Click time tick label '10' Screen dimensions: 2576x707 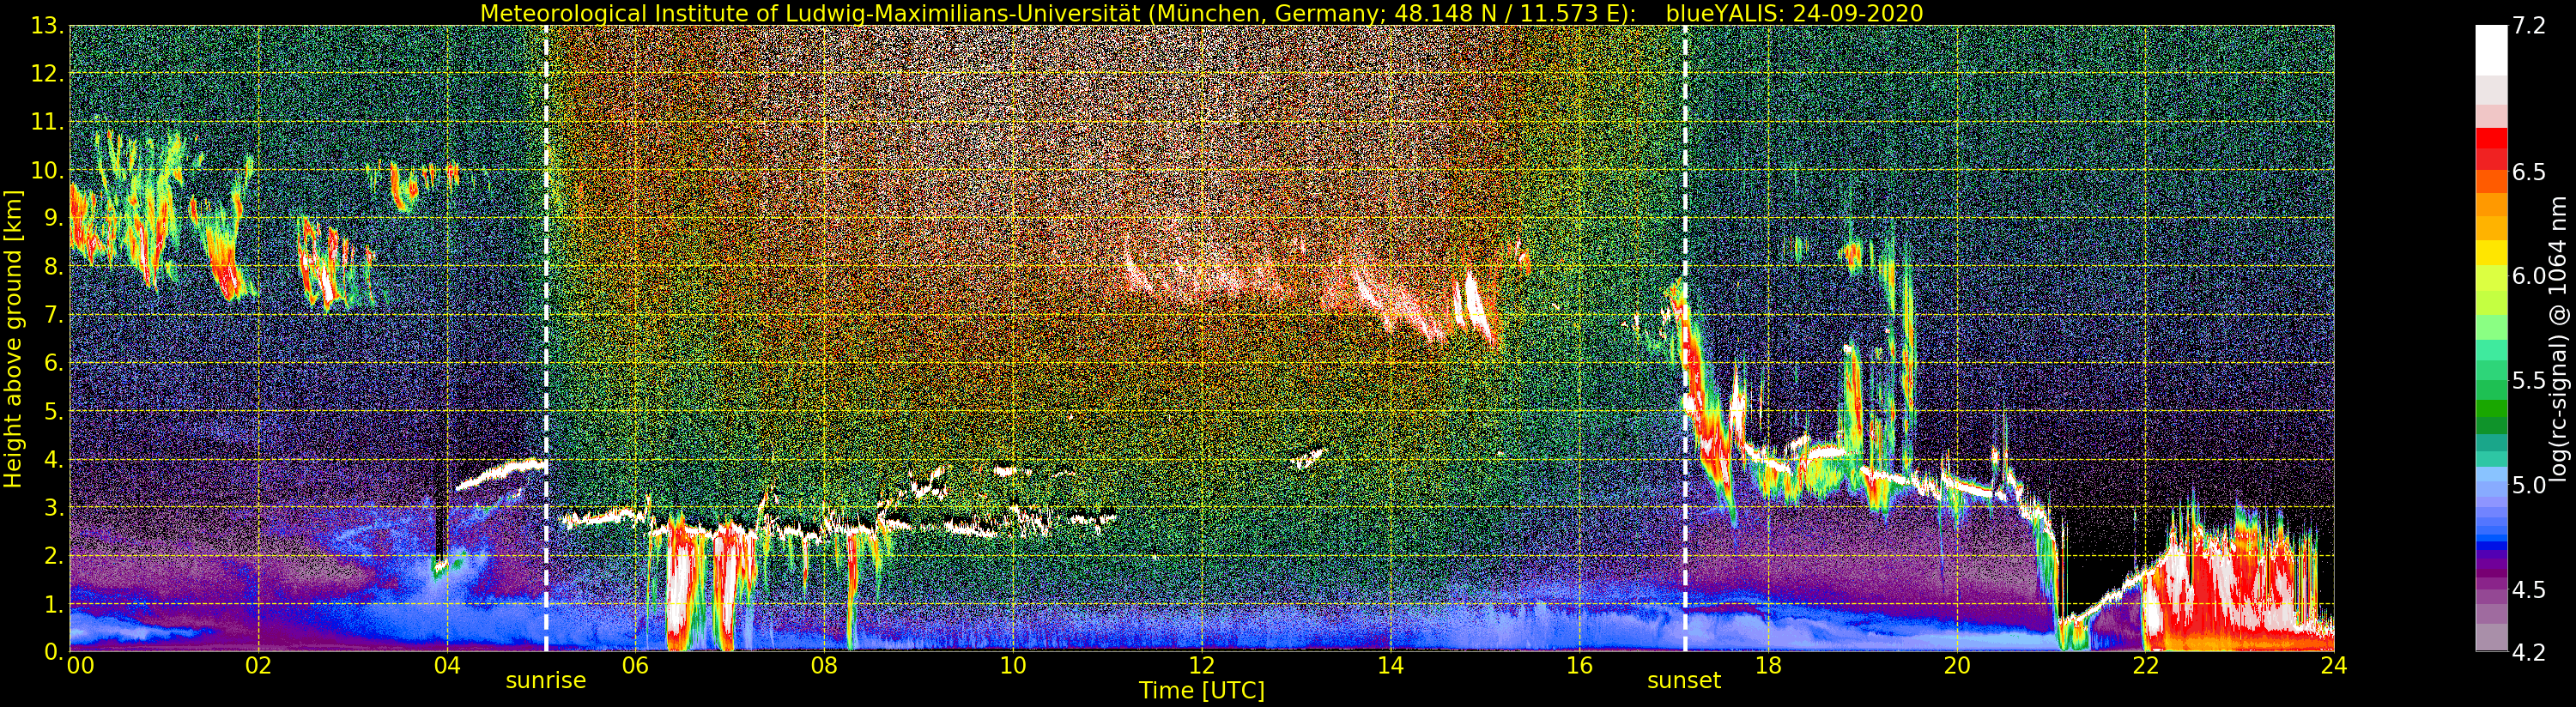[x=1013, y=665]
